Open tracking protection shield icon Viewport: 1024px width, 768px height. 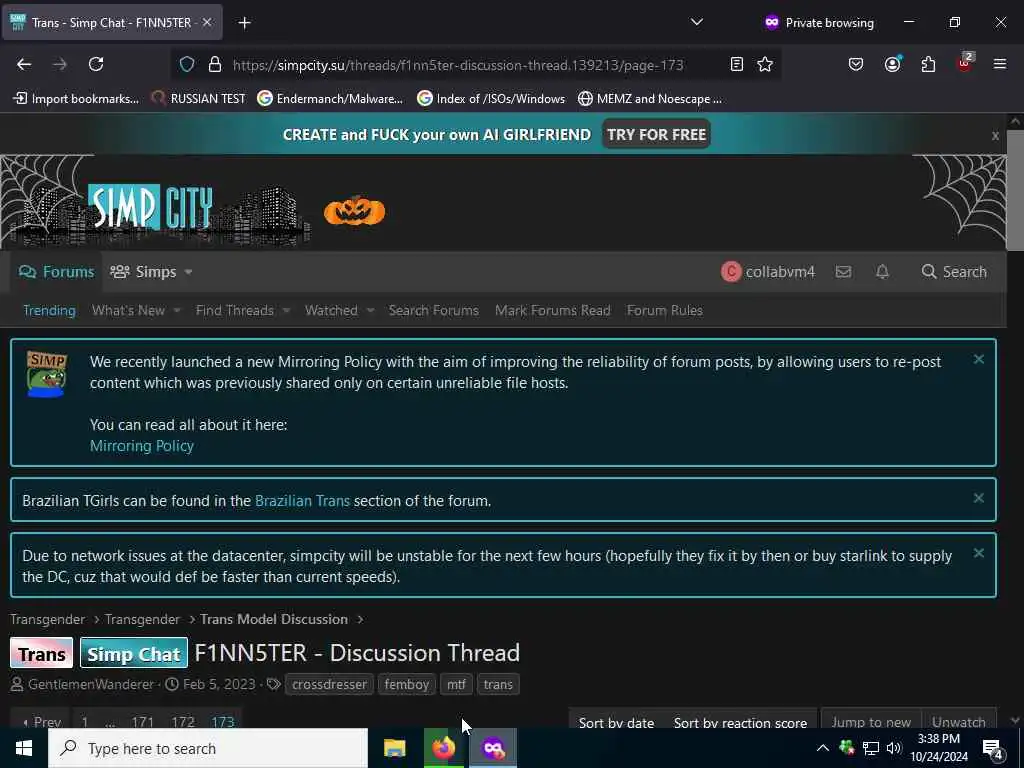pyautogui.click(x=187, y=65)
